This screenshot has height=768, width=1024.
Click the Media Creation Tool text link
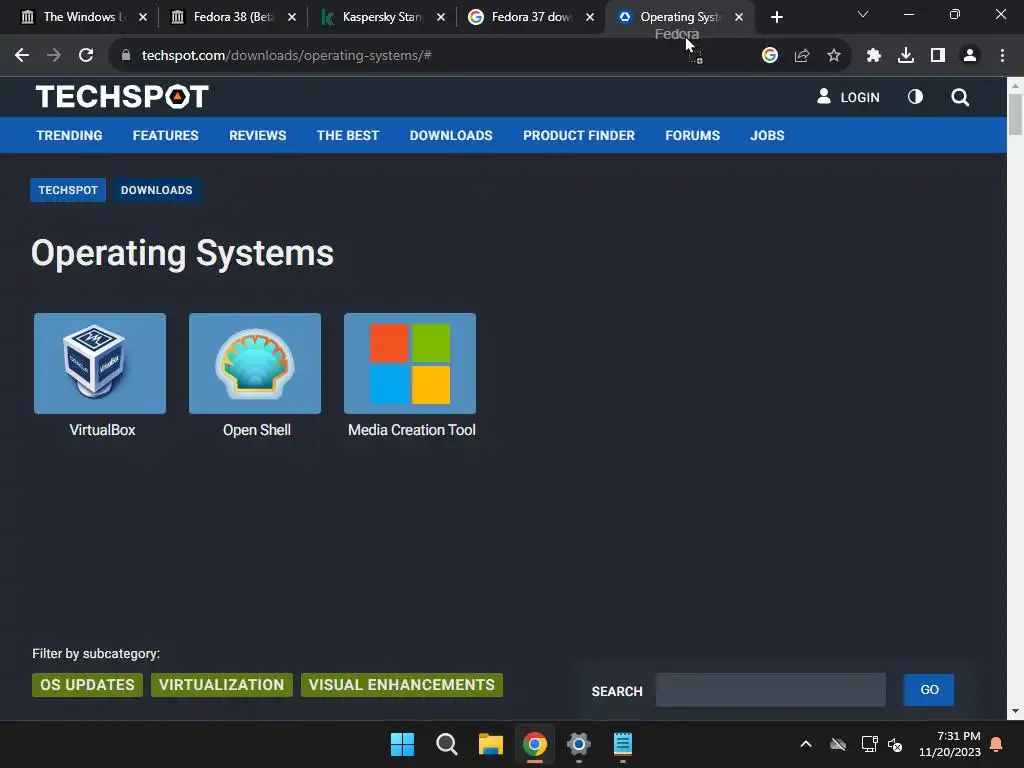[x=411, y=430]
